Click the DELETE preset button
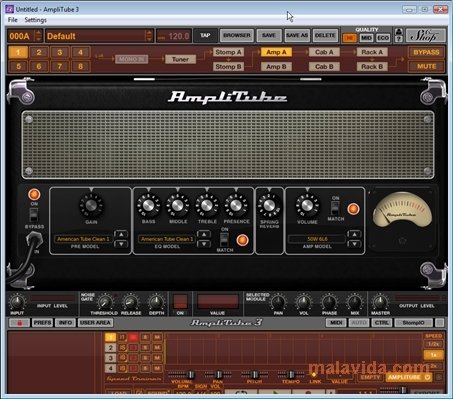Image resolution: width=453 pixels, height=399 pixels. [325, 35]
